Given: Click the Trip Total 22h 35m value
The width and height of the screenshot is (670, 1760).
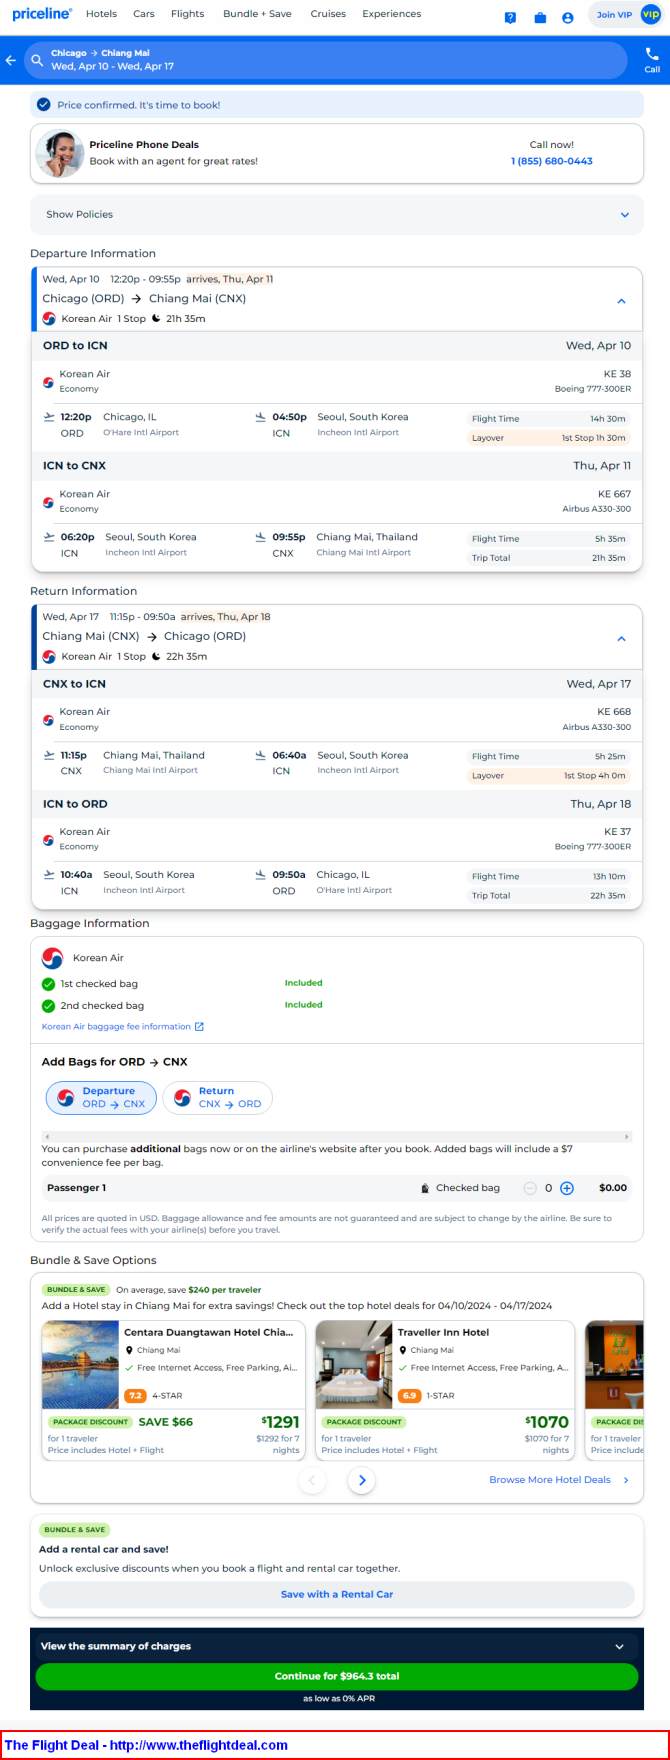Looking at the screenshot, I should (609, 896).
